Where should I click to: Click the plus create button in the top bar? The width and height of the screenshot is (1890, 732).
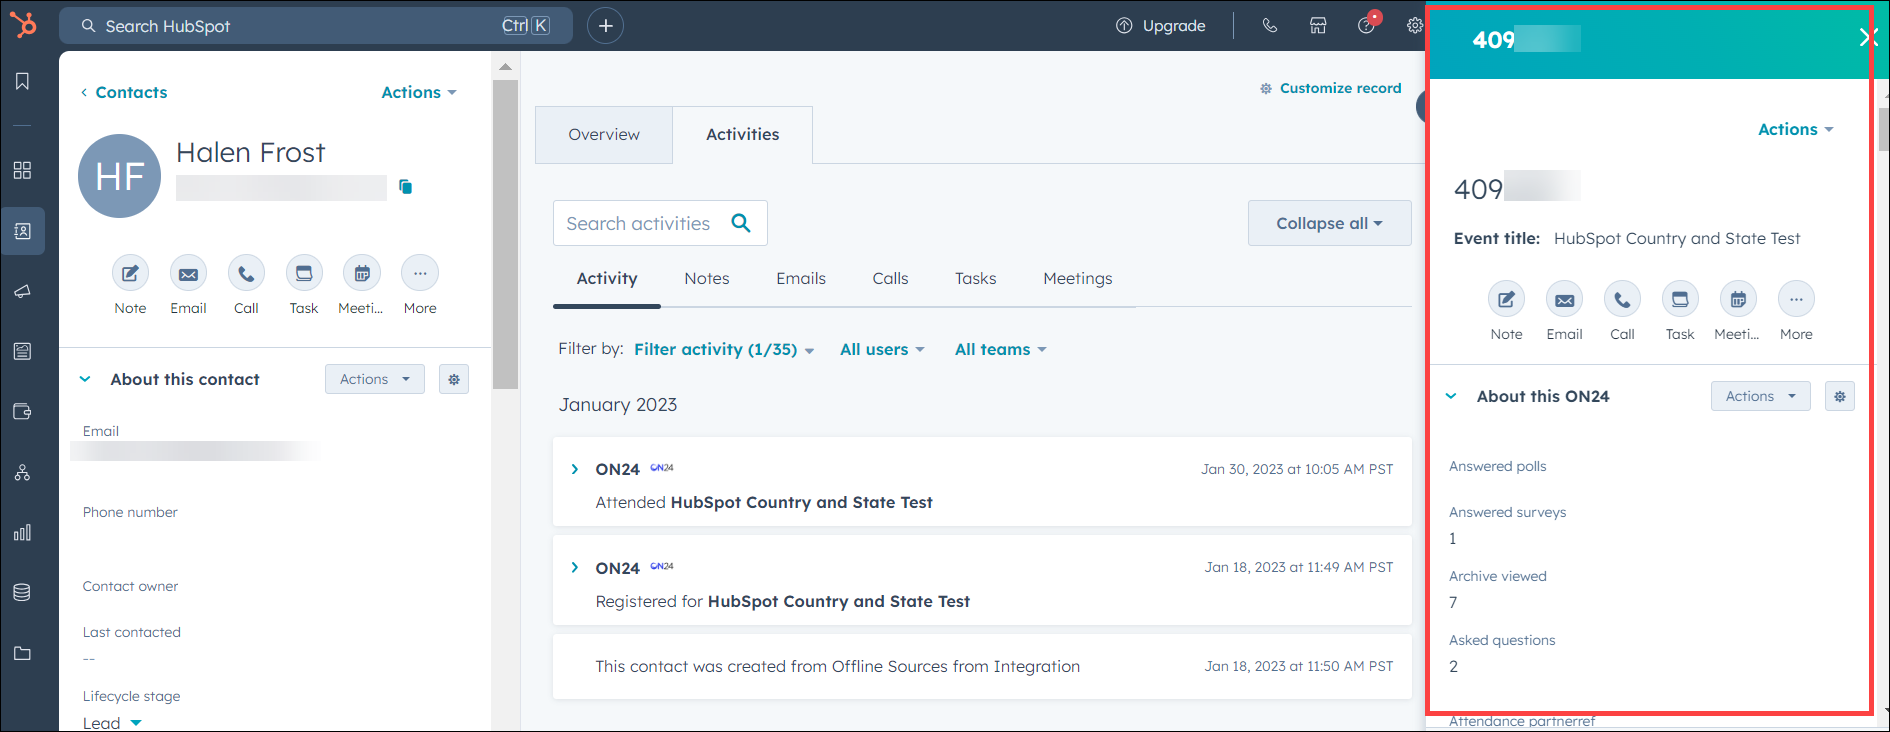click(x=605, y=26)
